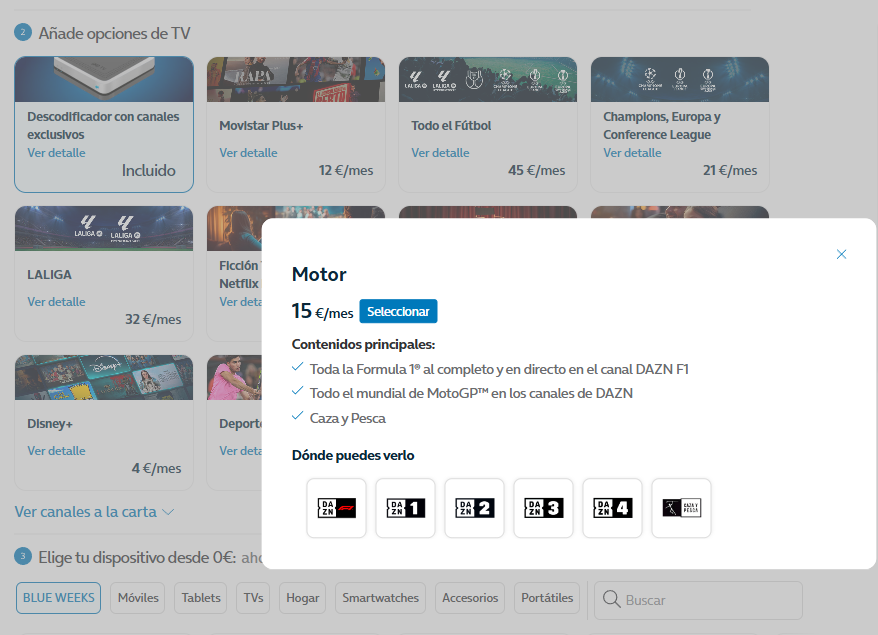The width and height of the screenshot is (878, 635).
Task: Select the Disney+ option card image
Action: (104, 377)
